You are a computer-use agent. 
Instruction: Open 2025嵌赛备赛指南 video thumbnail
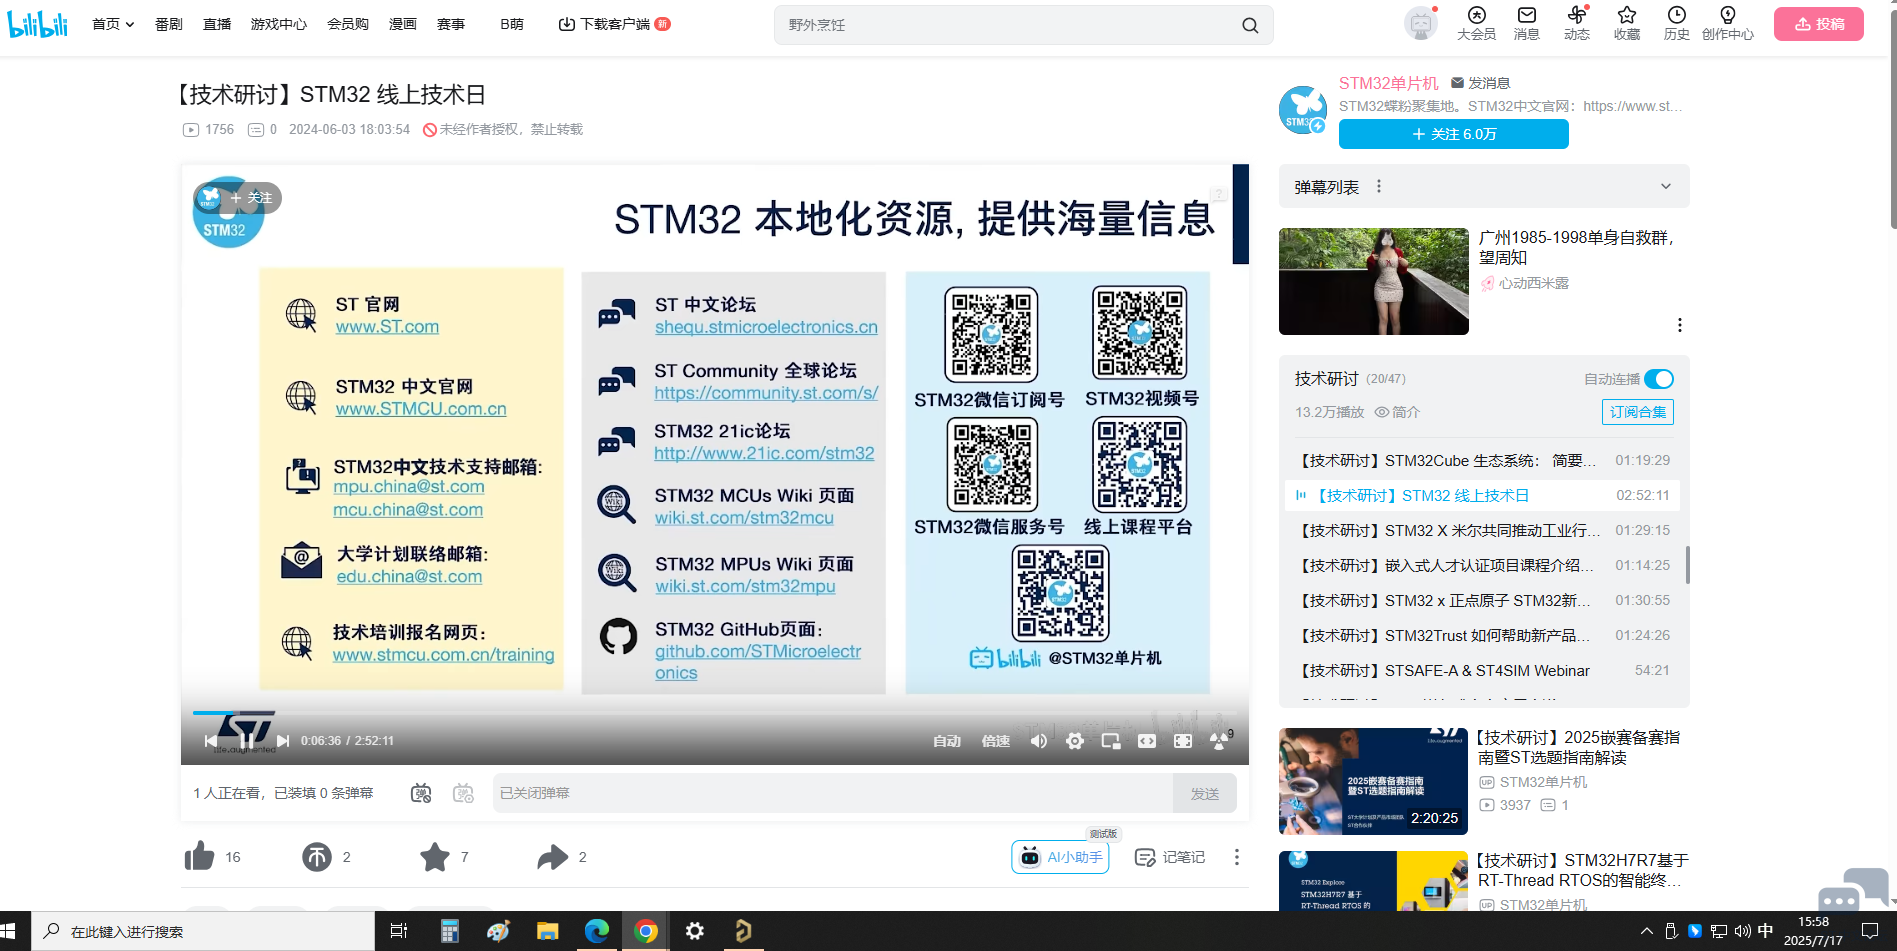click(x=1373, y=781)
